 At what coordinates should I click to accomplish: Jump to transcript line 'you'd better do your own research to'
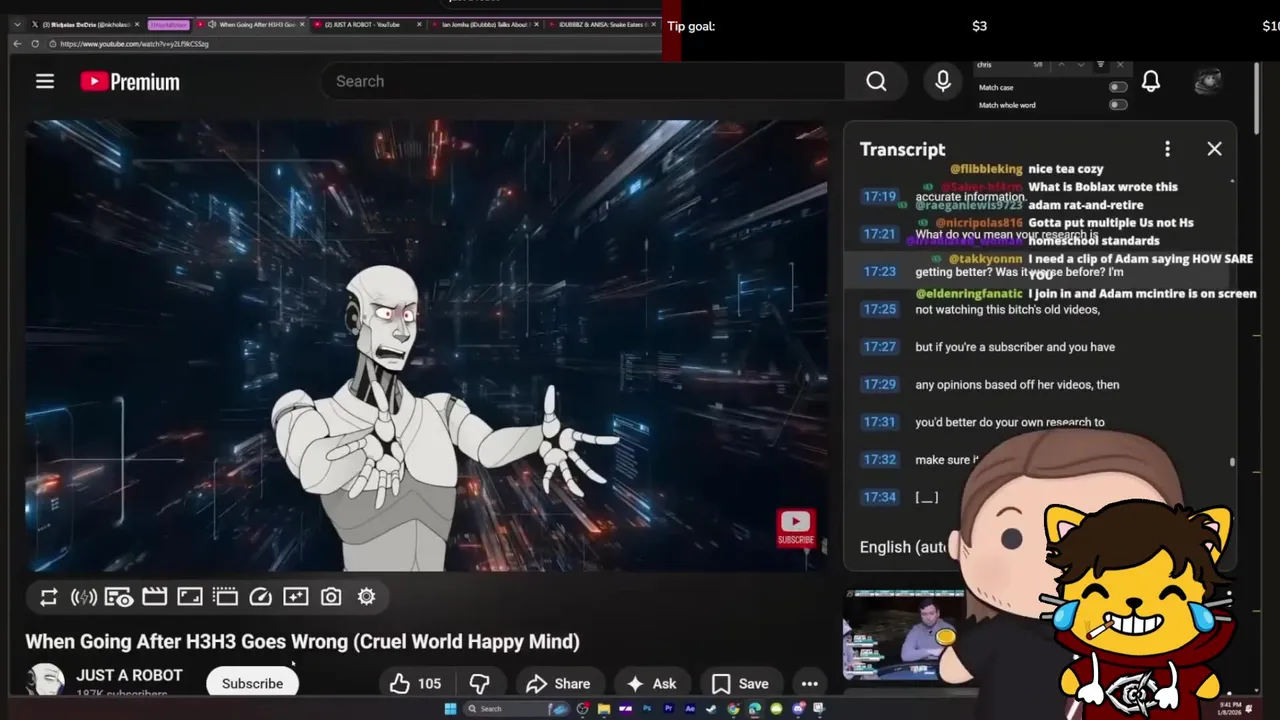point(1010,422)
